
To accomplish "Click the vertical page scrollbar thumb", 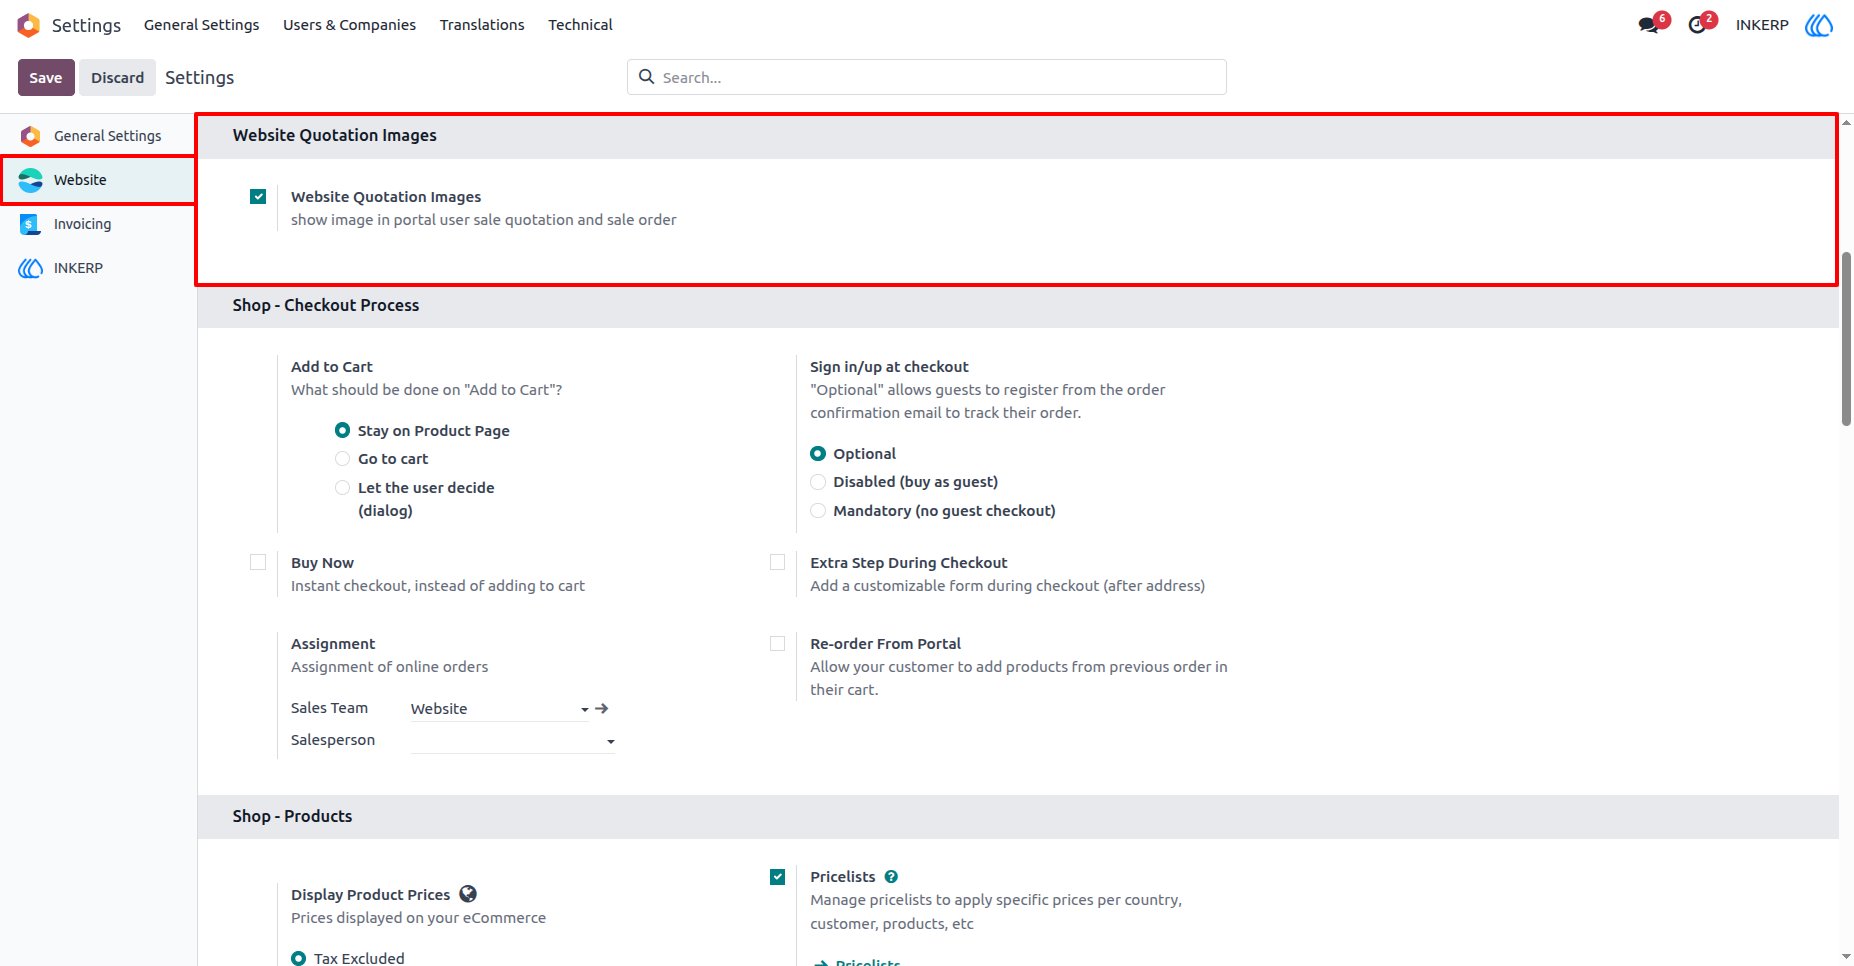I will [x=1846, y=340].
